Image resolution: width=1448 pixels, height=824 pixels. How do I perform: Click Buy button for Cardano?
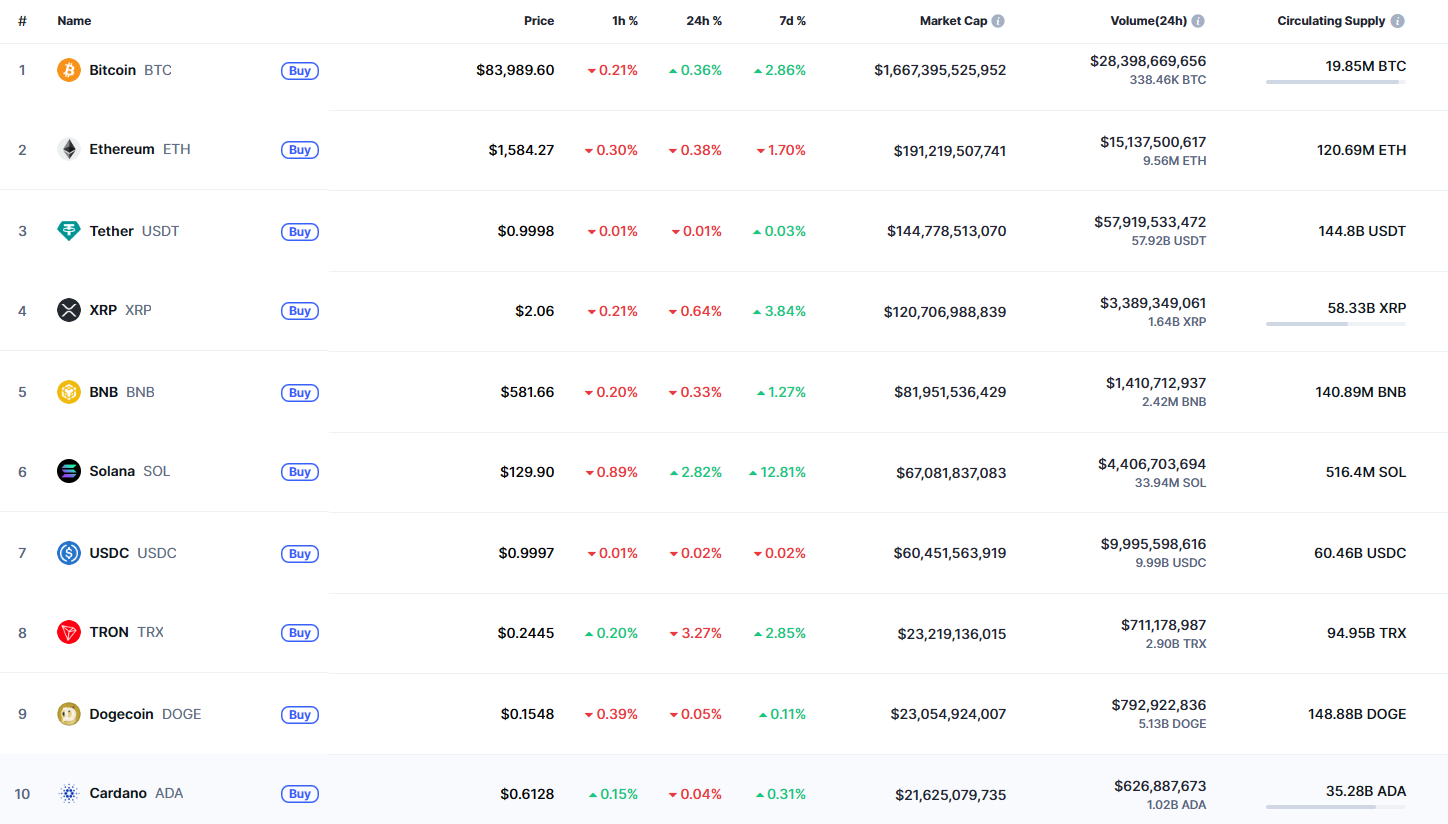(x=300, y=794)
